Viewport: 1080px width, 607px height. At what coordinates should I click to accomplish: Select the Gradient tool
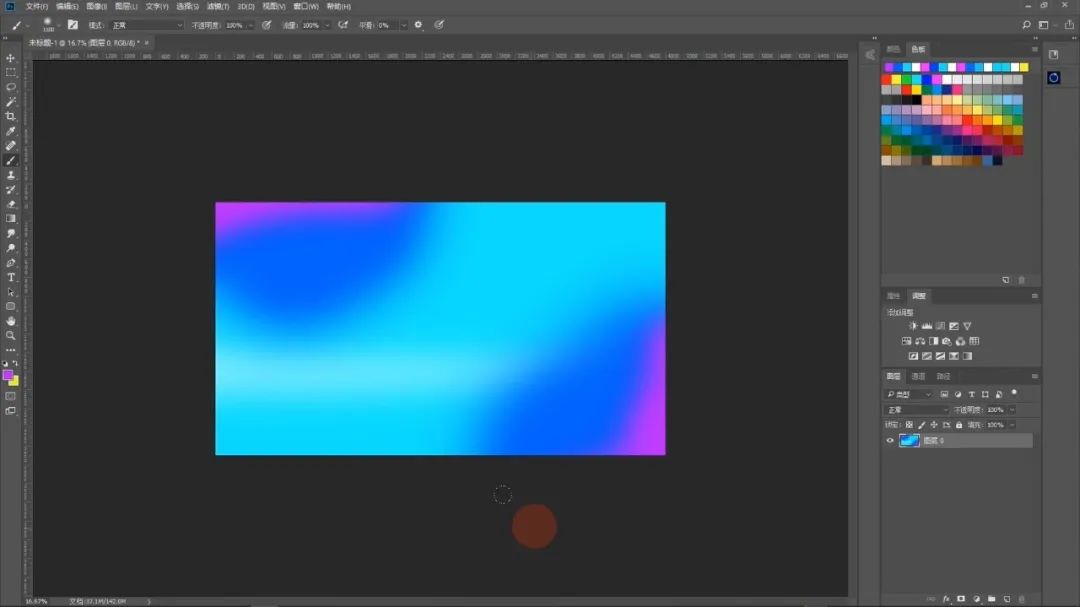tap(10, 219)
